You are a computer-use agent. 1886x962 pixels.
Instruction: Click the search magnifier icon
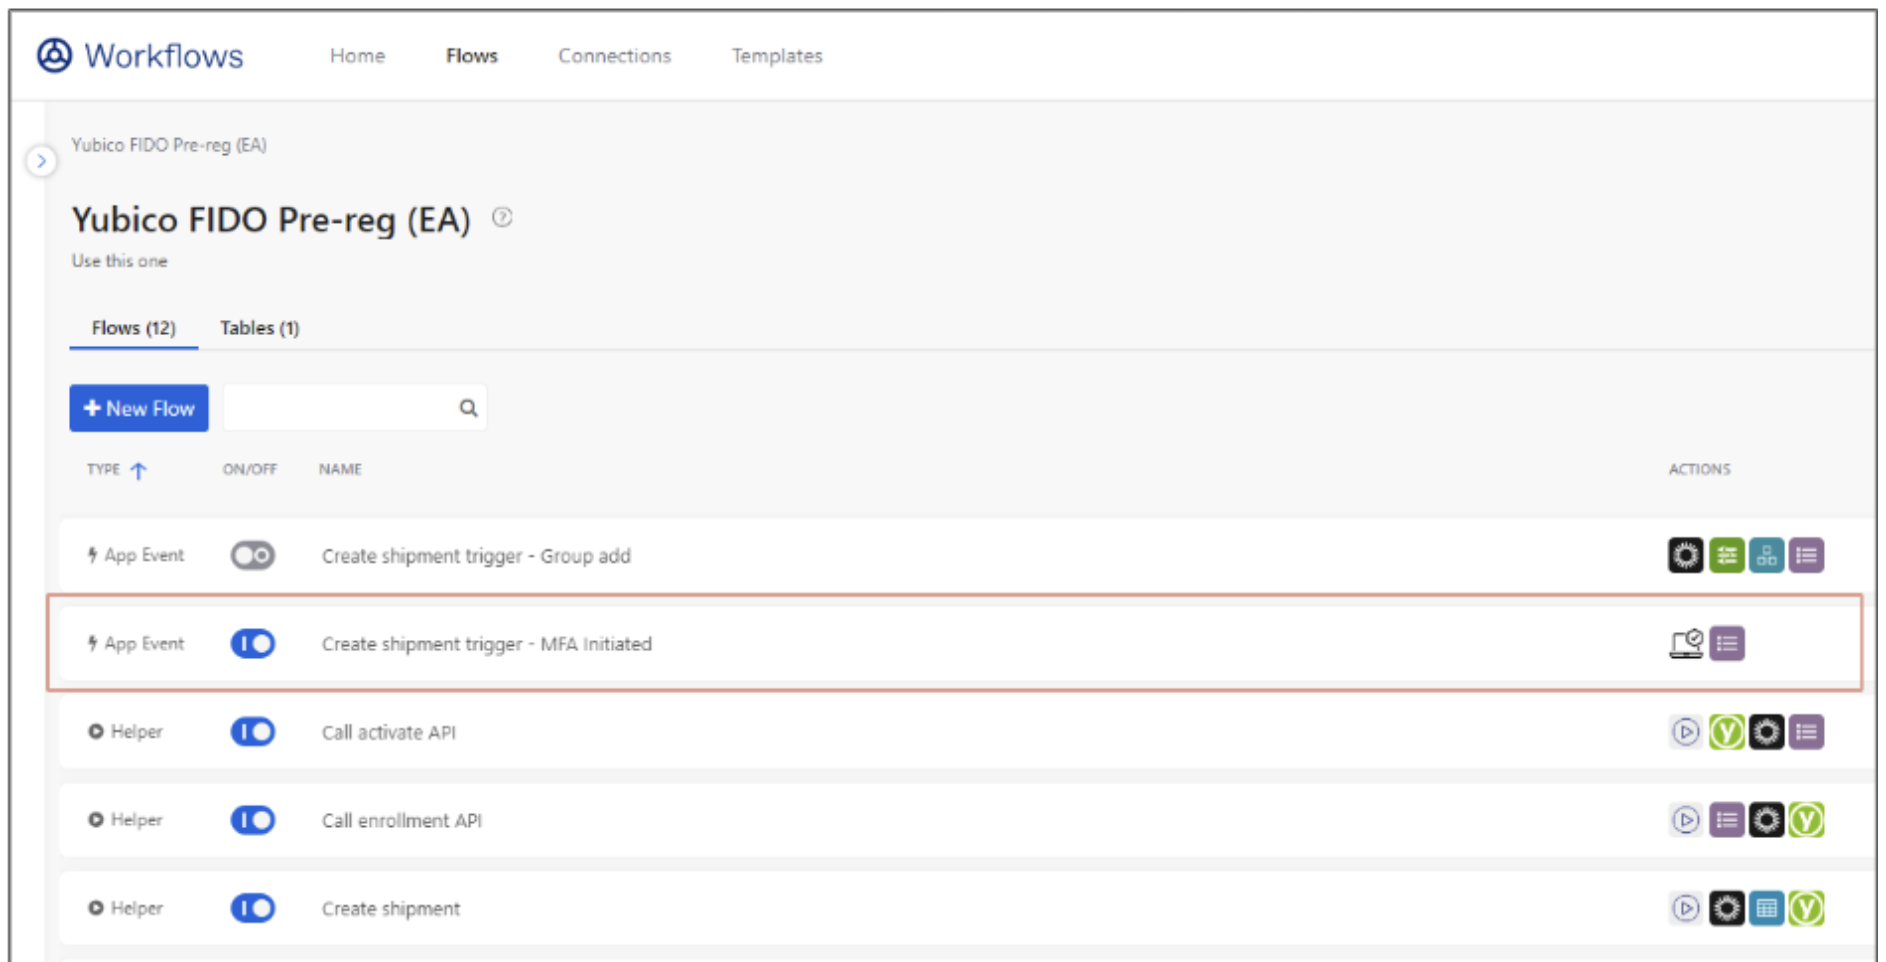click(468, 408)
